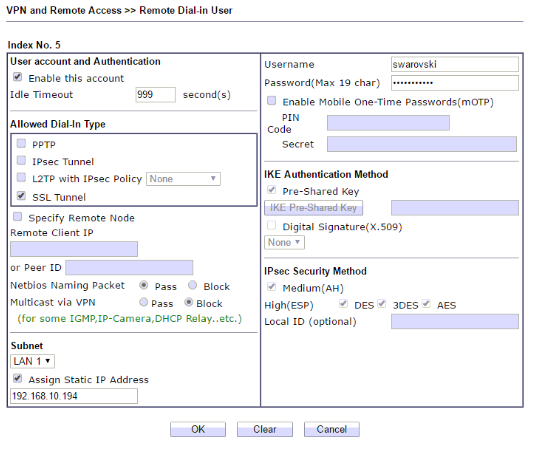Check the IPsec Tunnel option

pos(21,160)
